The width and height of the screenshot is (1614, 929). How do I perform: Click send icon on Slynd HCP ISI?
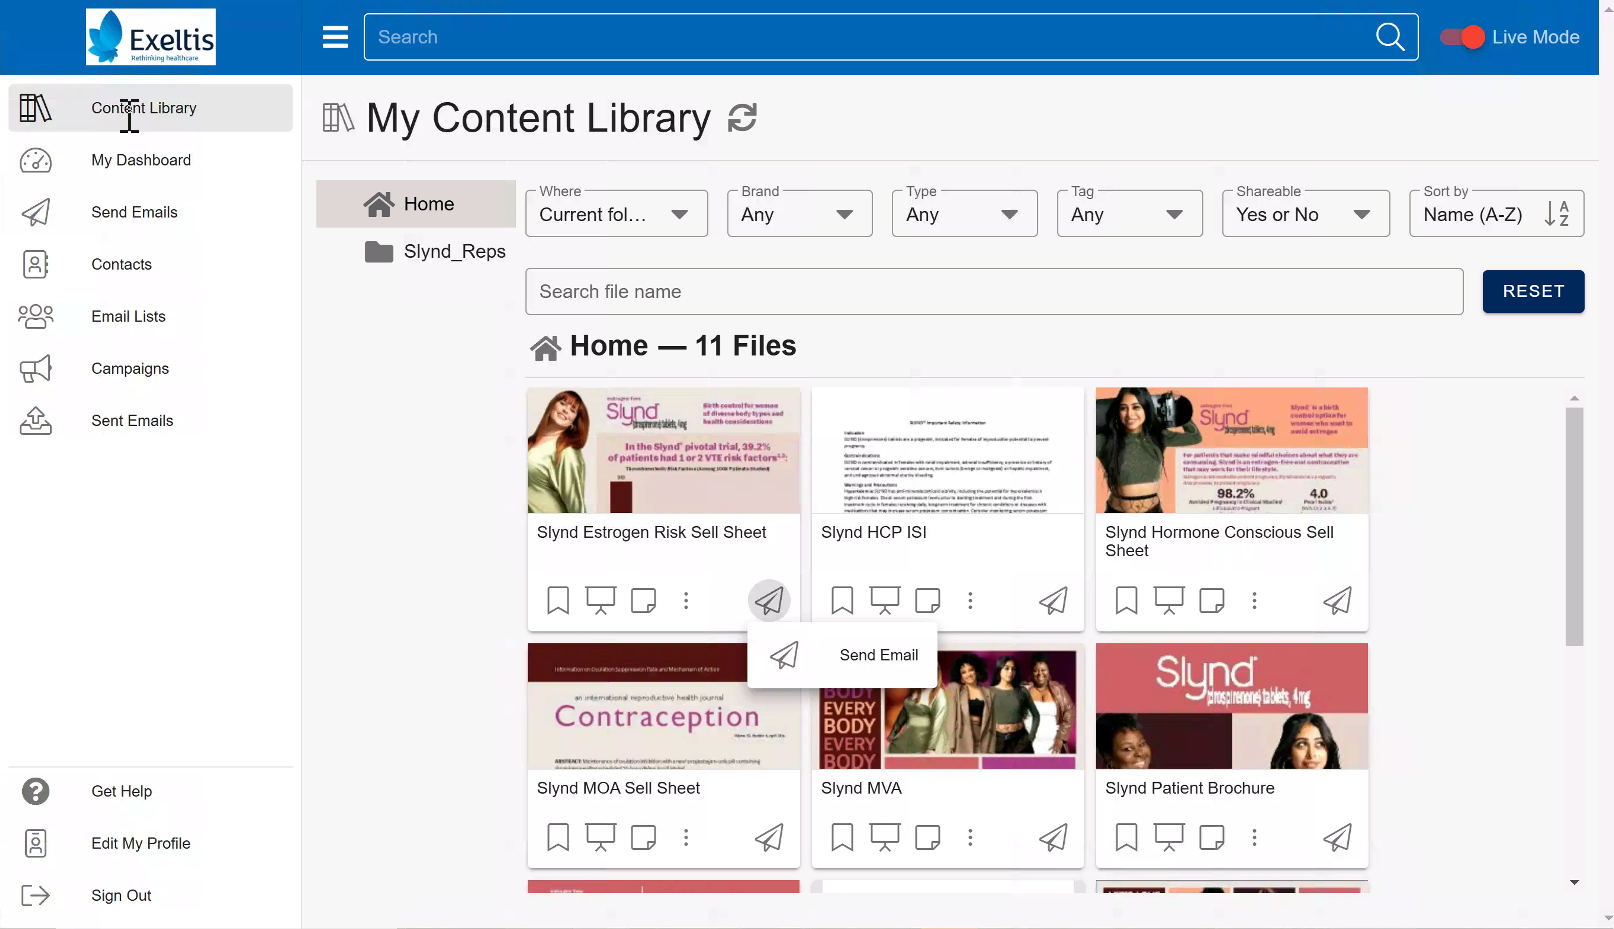(x=1053, y=600)
